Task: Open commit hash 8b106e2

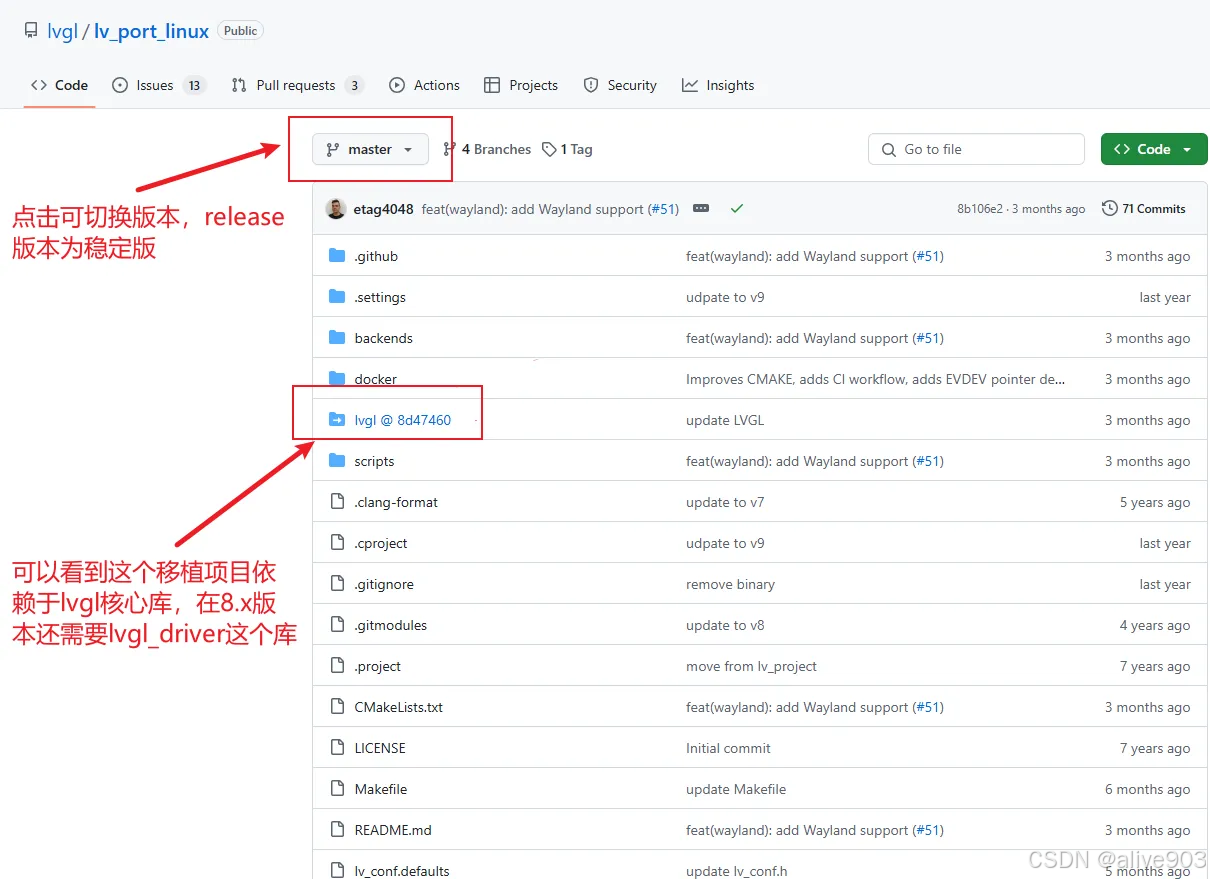Action: 980,209
